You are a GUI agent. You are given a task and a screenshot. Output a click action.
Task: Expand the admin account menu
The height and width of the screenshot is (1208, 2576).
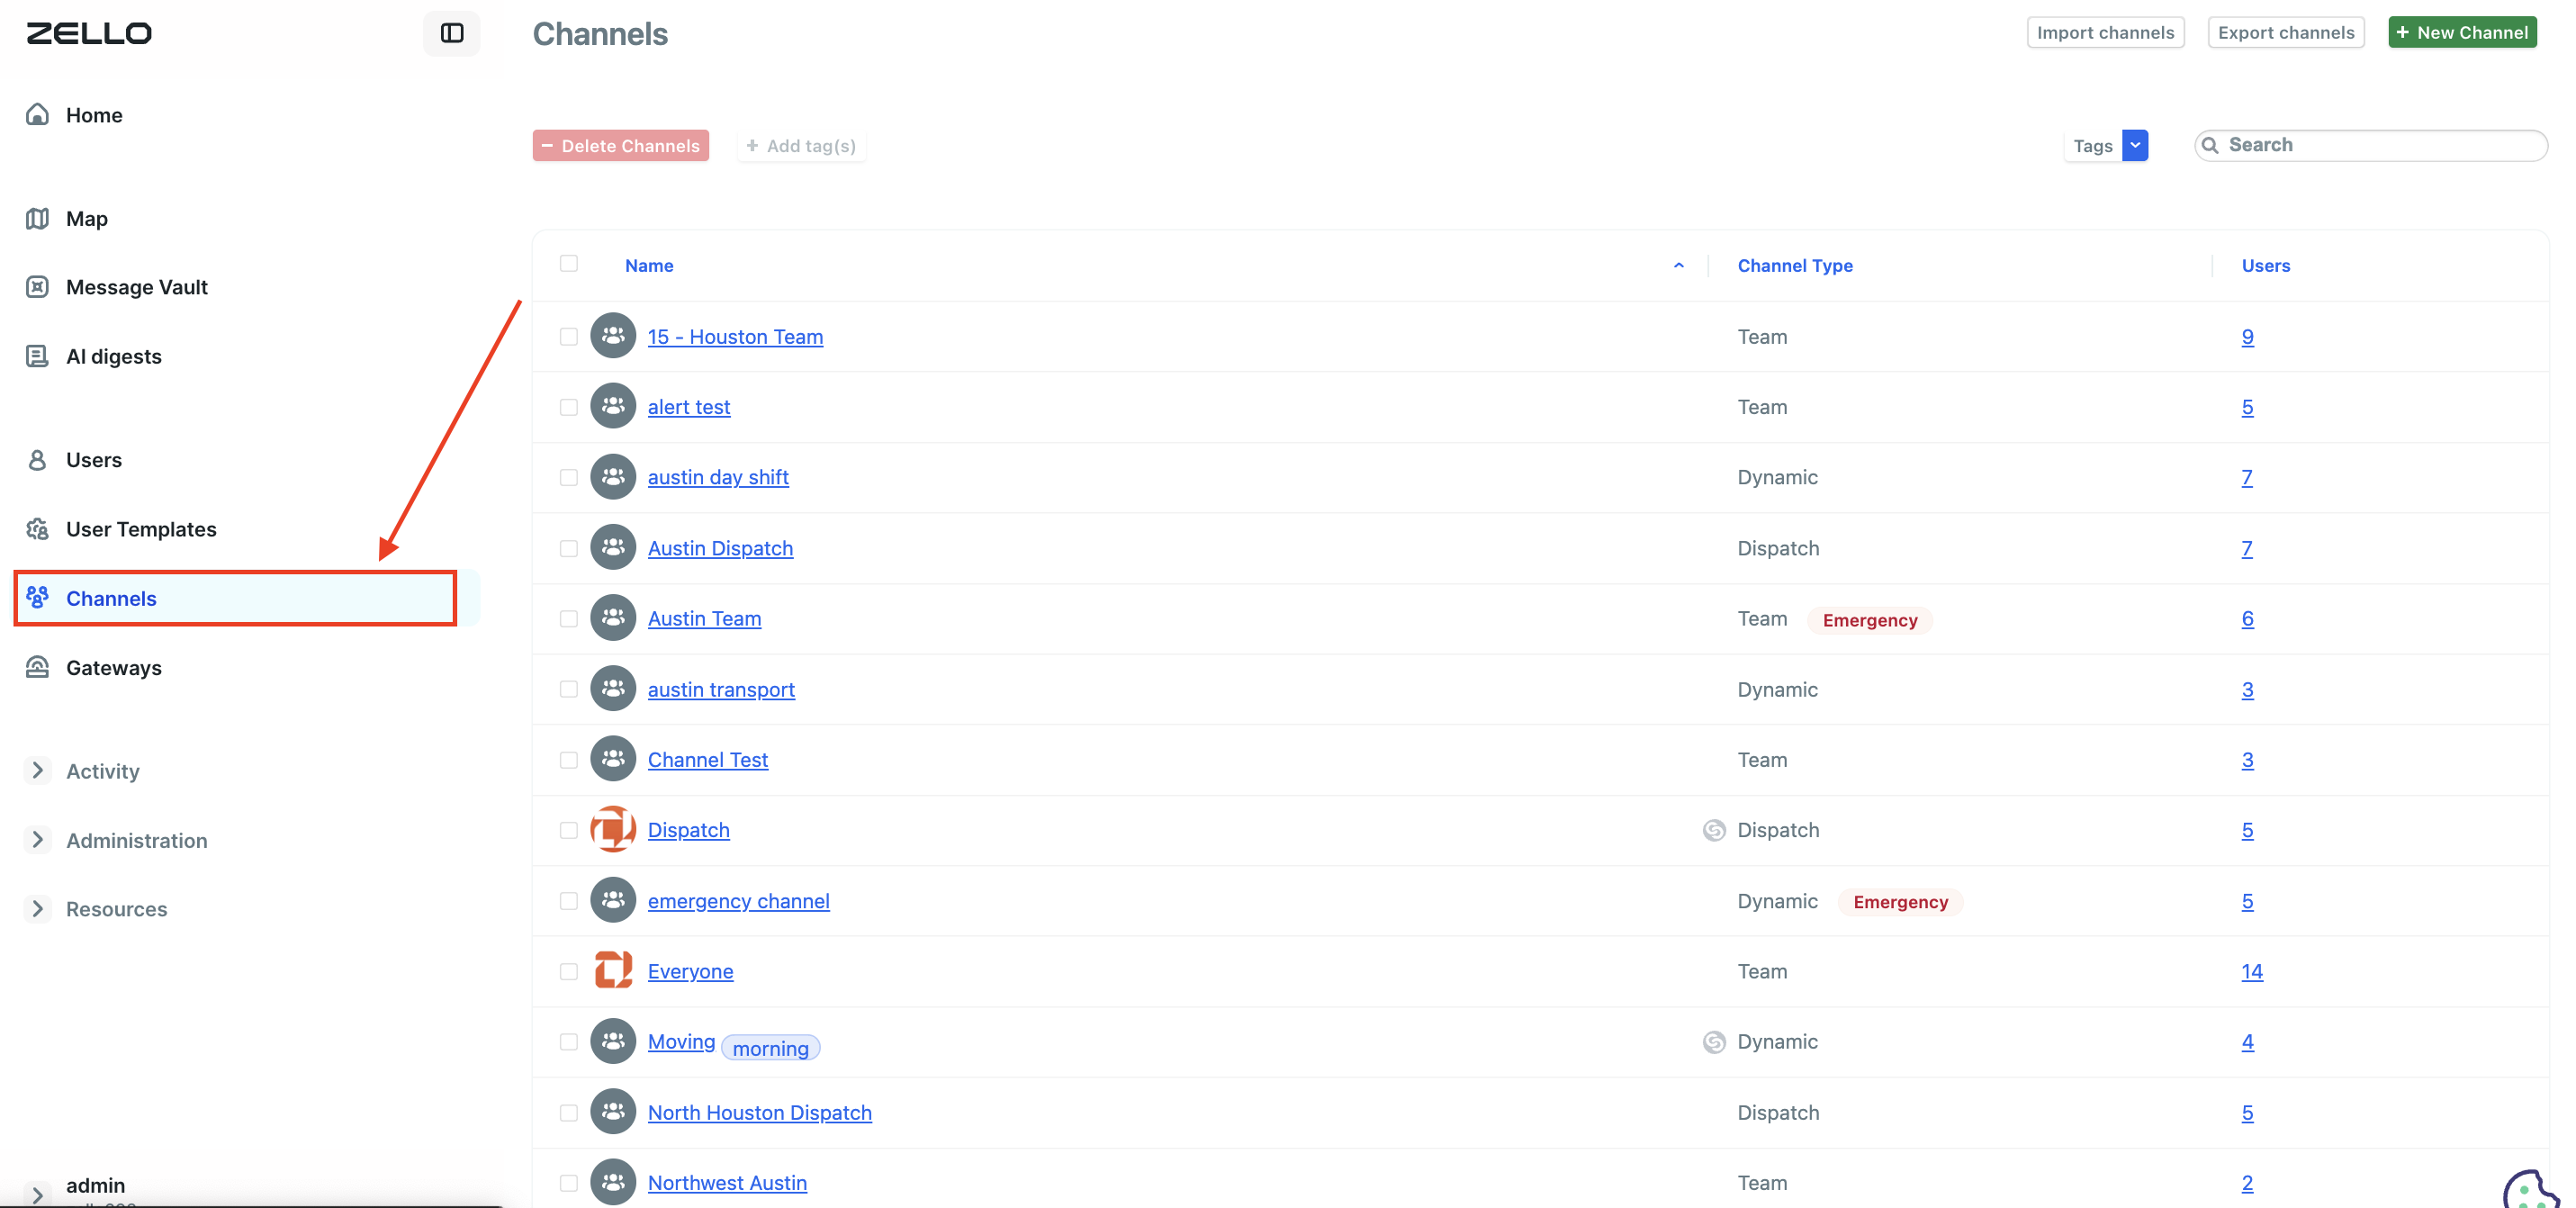coord(37,1194)
